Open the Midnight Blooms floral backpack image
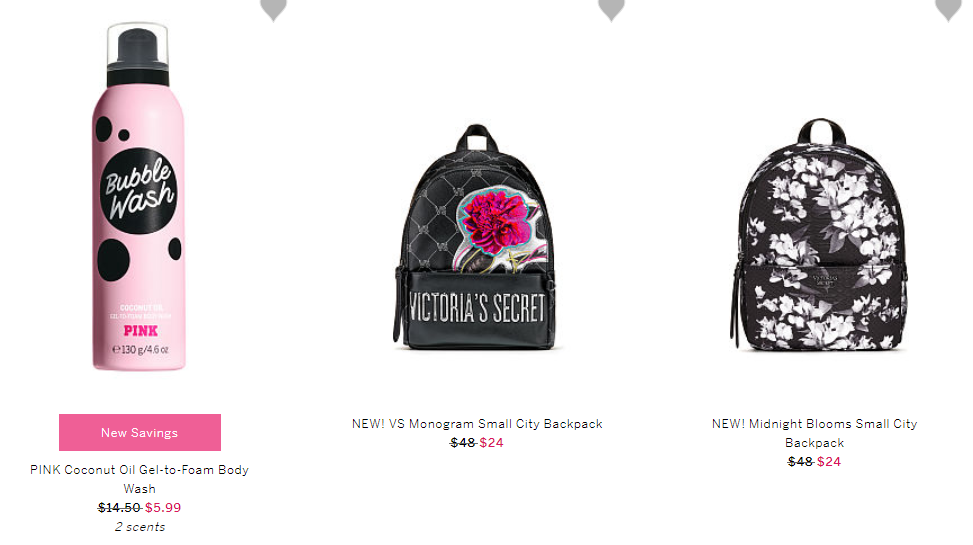The image size is (973, 545). coord(818,234)
